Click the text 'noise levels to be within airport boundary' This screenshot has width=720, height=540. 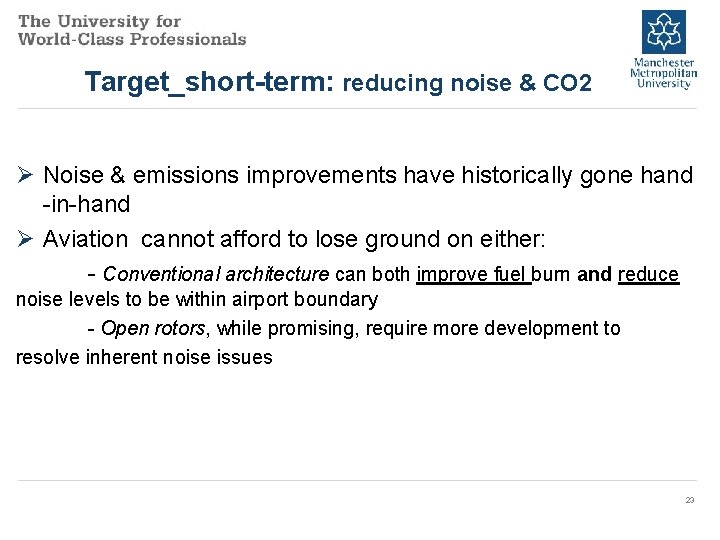click(197, 299)
